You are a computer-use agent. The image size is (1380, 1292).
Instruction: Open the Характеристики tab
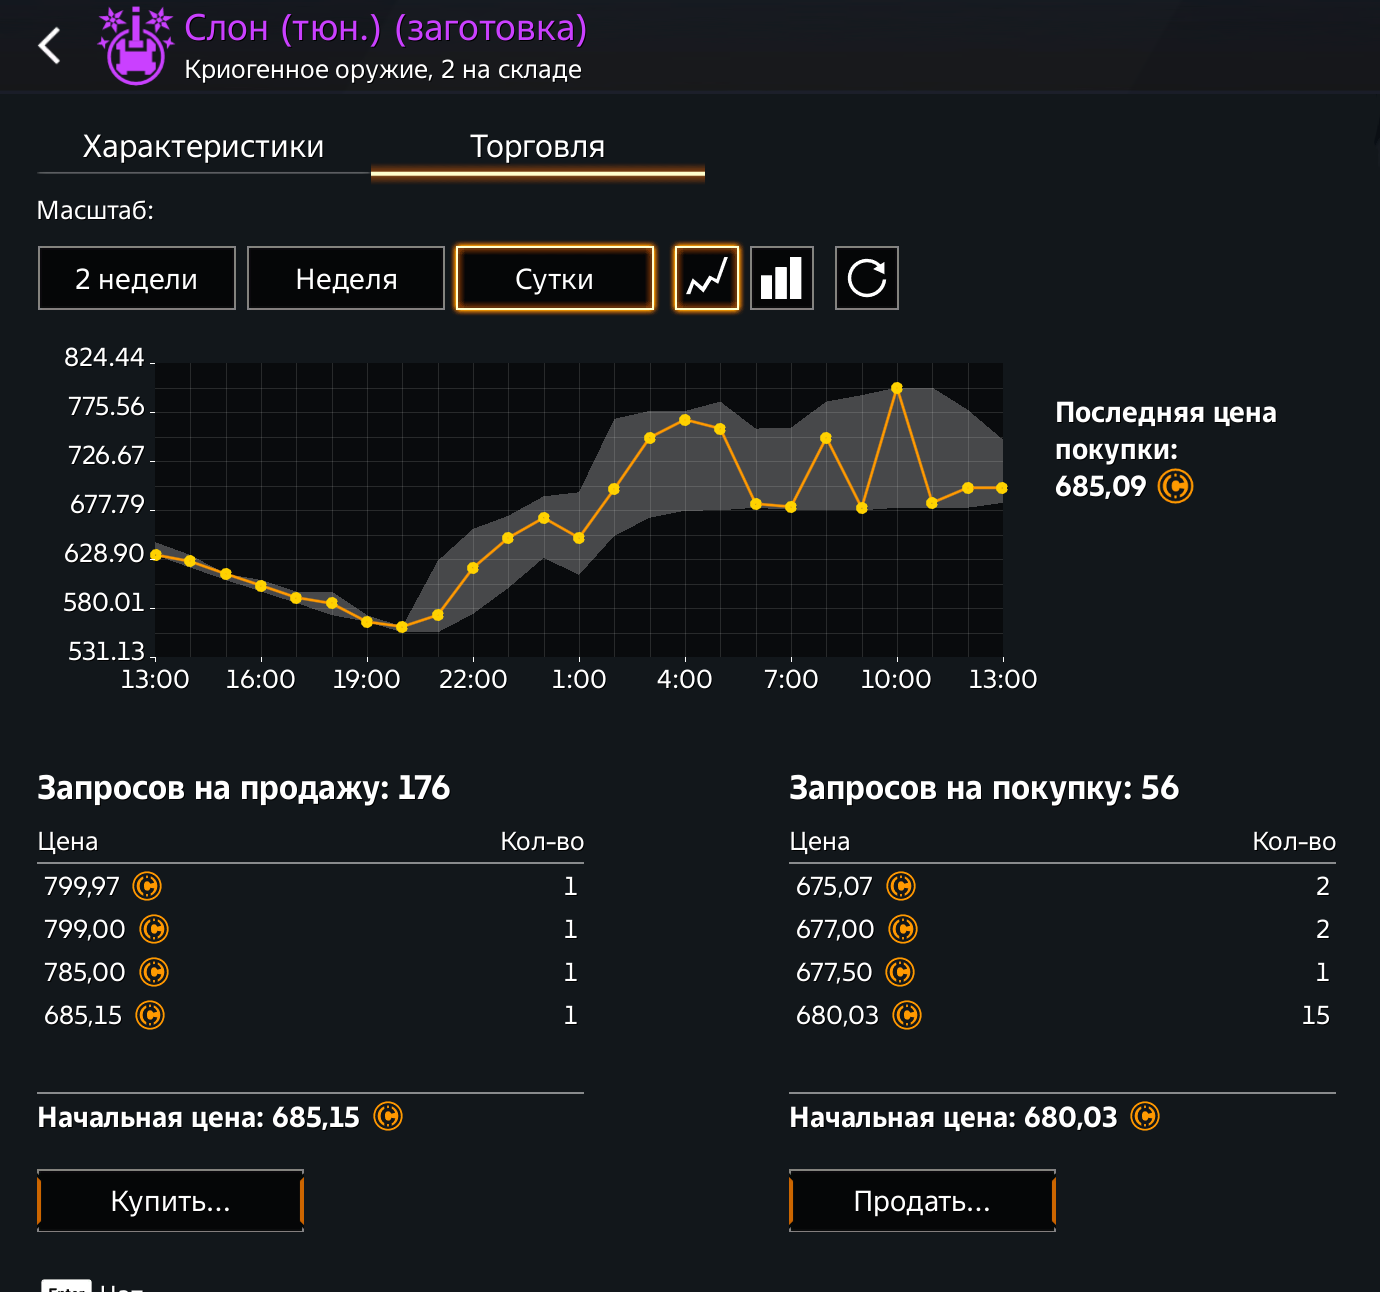pos(203,147)
